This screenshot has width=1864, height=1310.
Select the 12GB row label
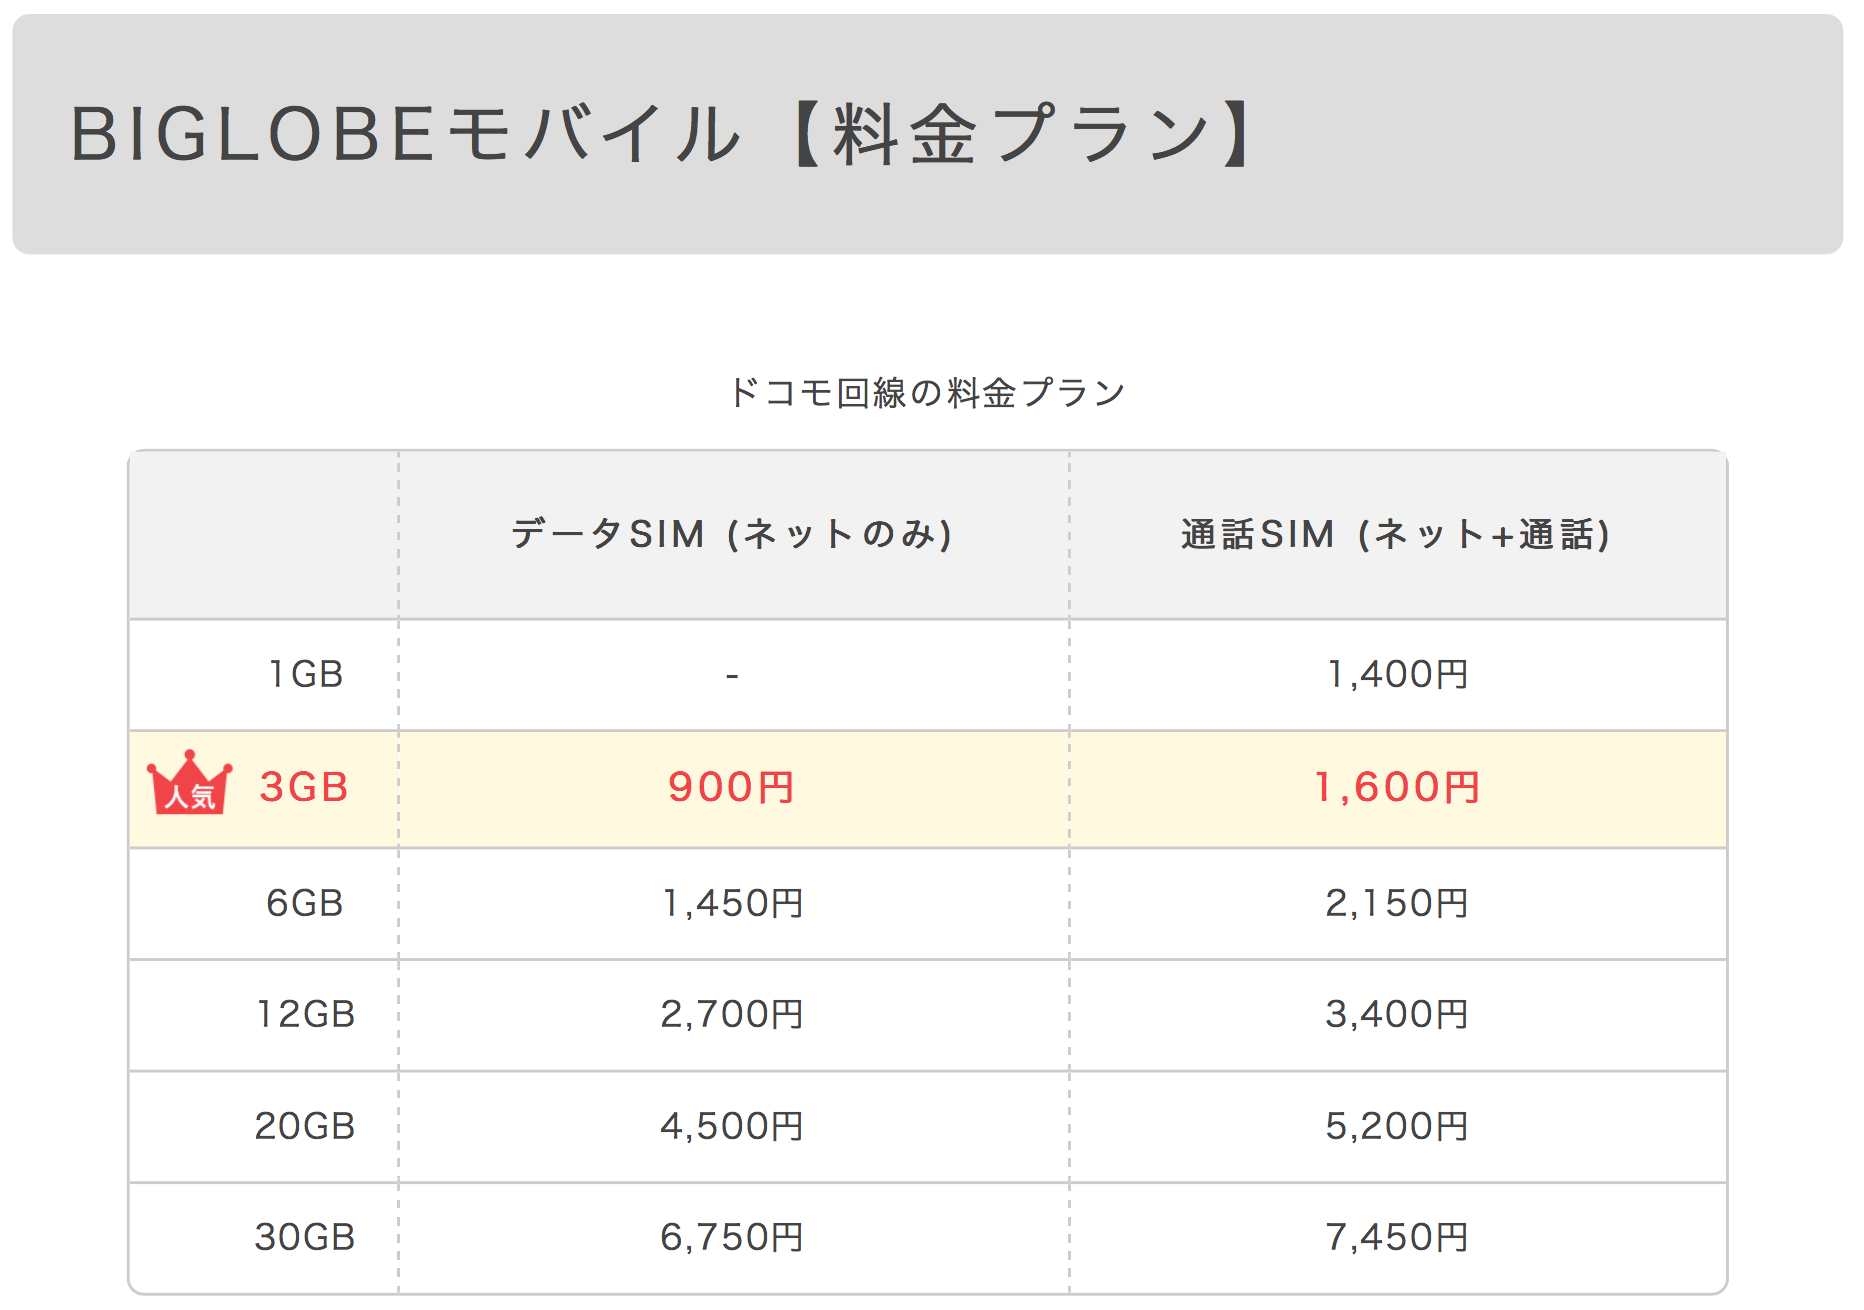click(x=306, y=1014)
